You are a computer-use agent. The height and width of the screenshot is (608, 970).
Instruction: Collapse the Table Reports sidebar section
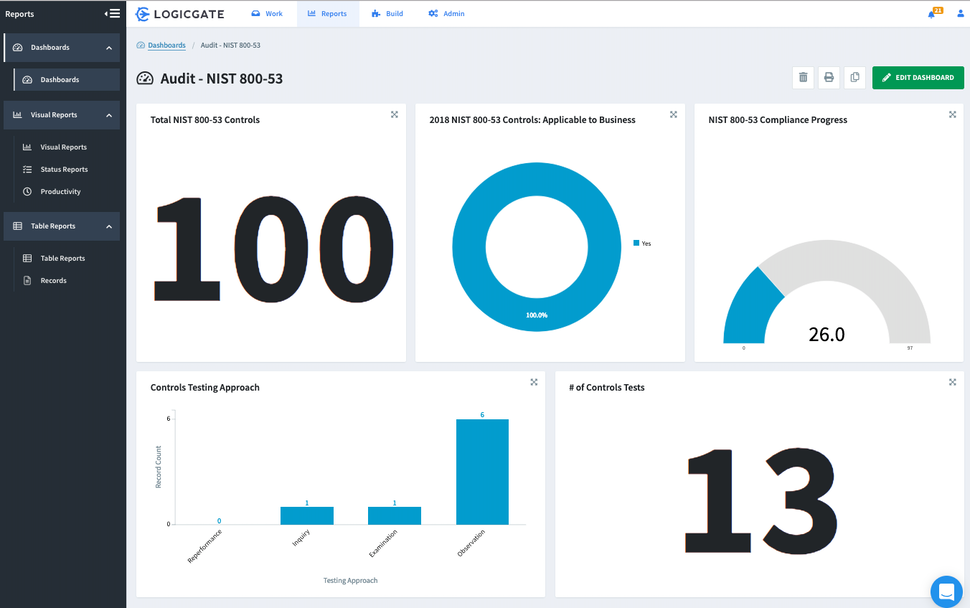[x=109, y=227]
